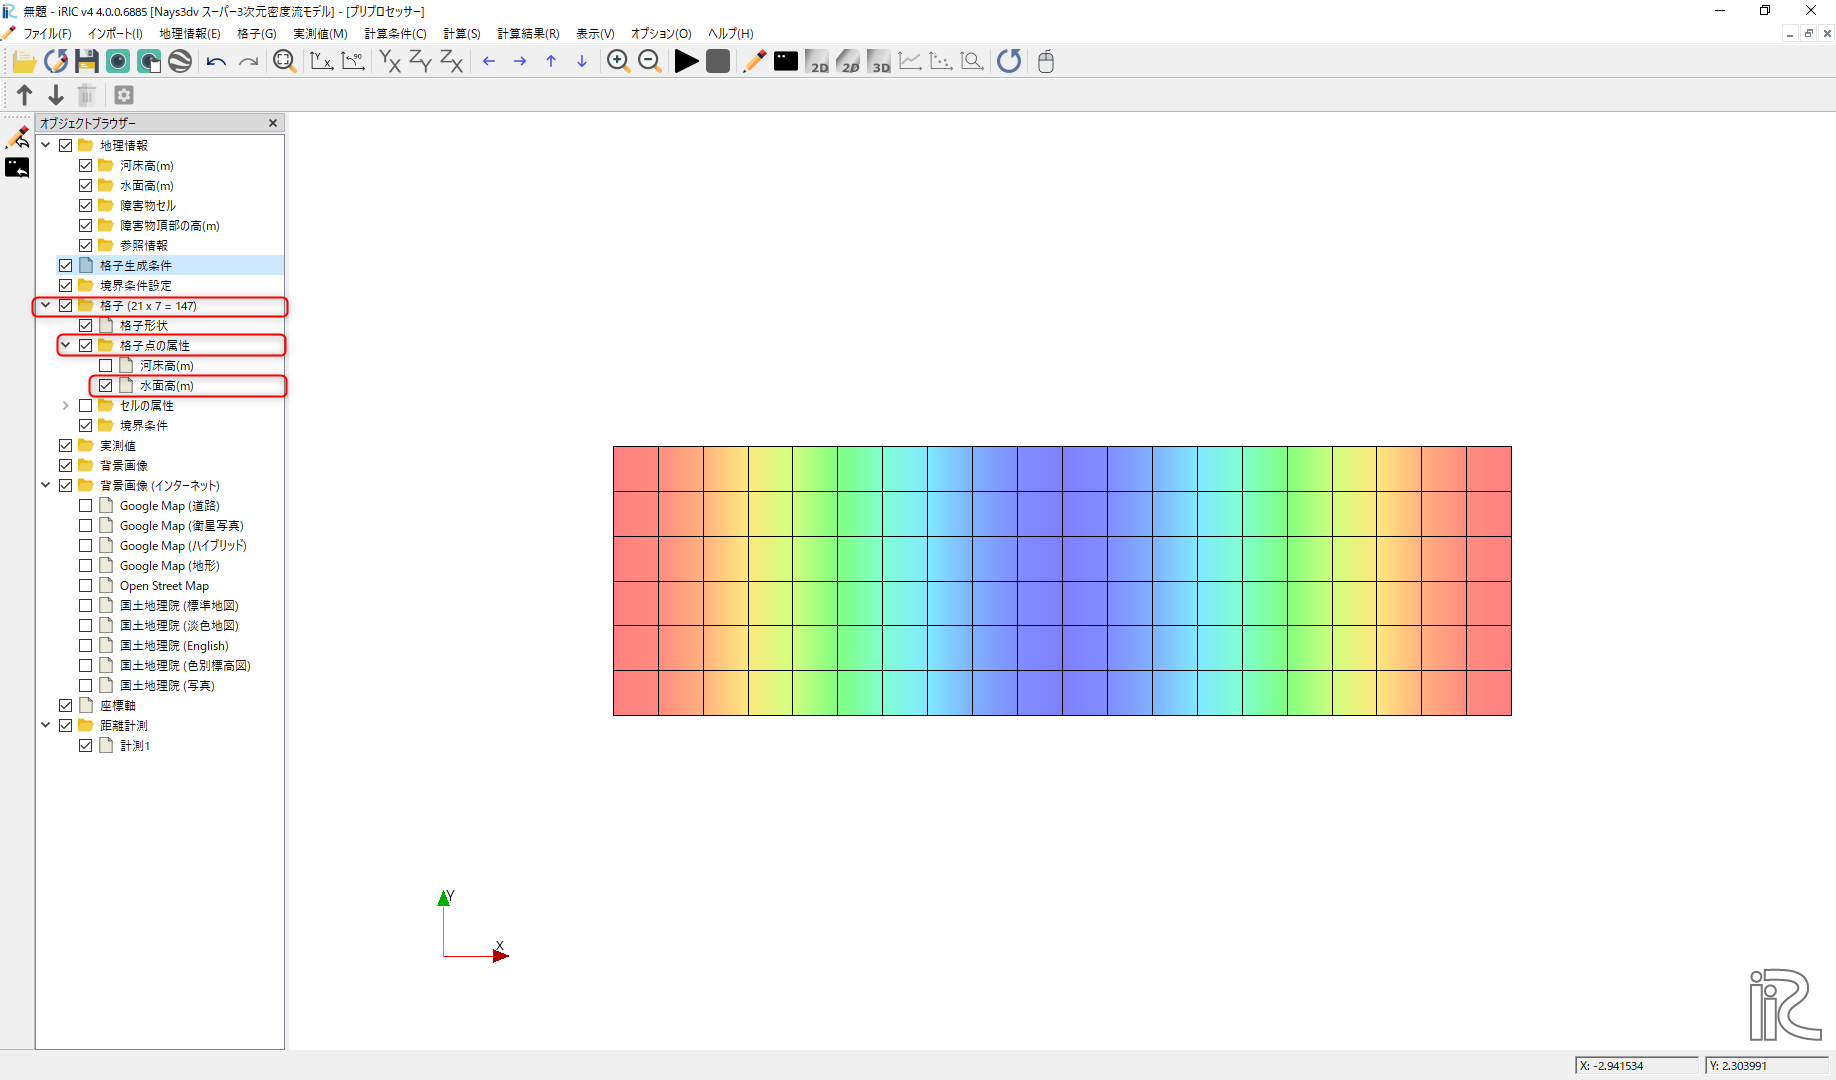Enable the 河床高(m) checkbox under 格子点の属性
1836x1080 pixels.
tap(106, 366)
